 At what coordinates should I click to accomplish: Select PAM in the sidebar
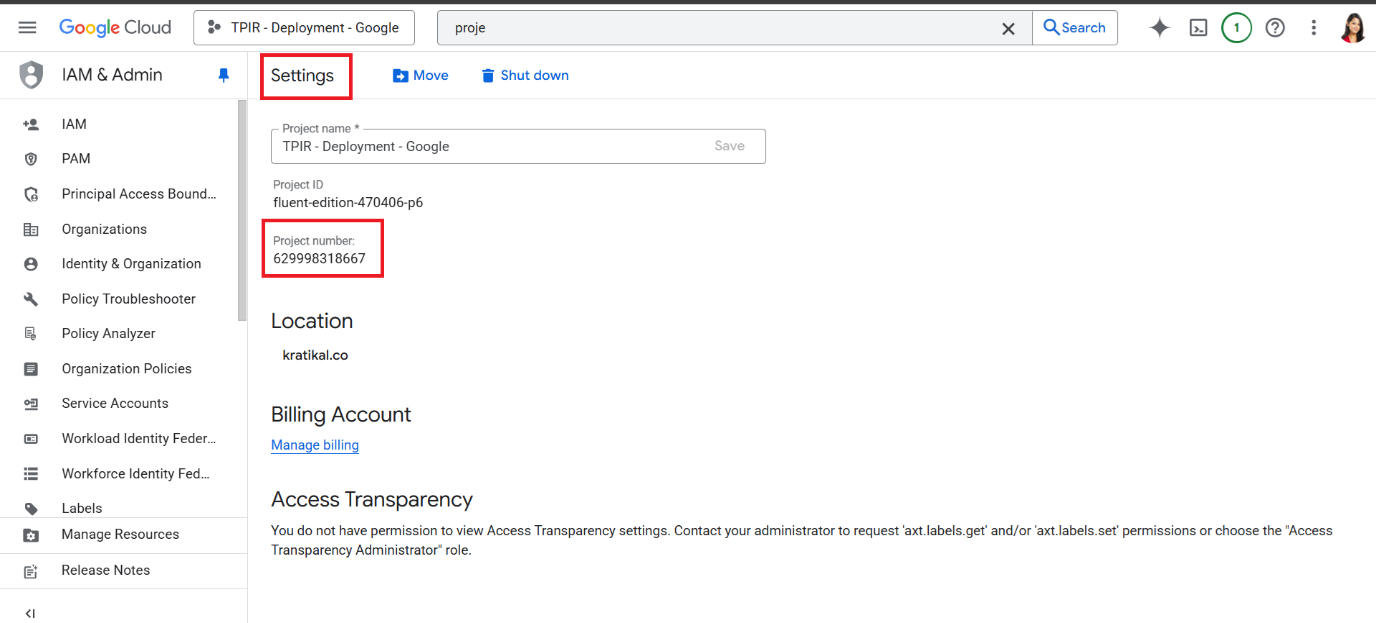point(121,159)
